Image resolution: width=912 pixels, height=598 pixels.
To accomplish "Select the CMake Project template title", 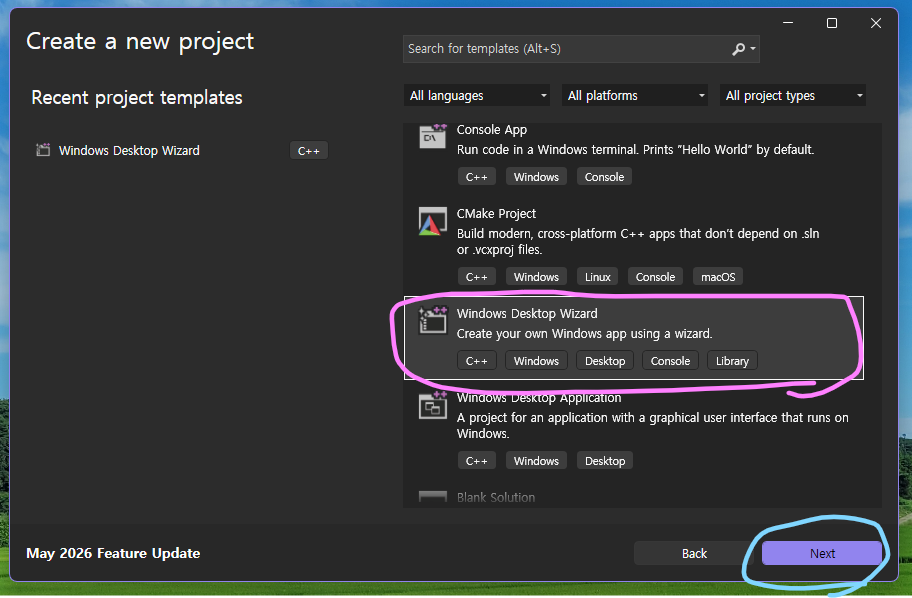I will coord(496,213).
